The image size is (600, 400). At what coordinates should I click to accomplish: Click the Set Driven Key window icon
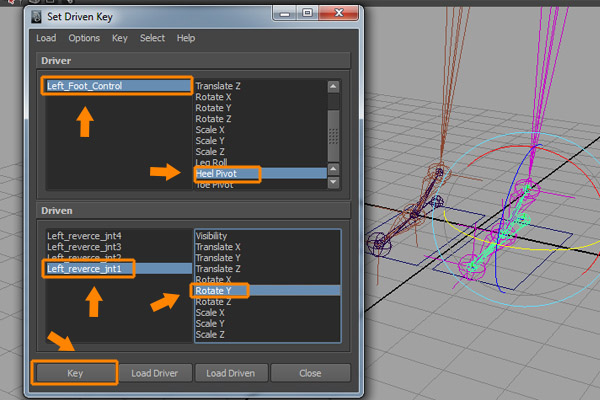point(39,15)
